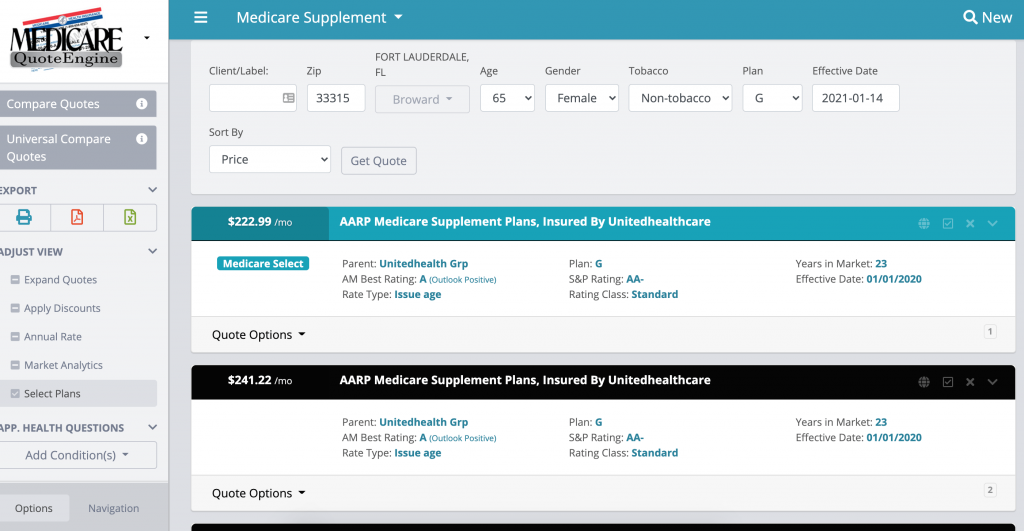Open the Plan dropdown showing G
1024x531 pixels.
[x=772, y=98]
